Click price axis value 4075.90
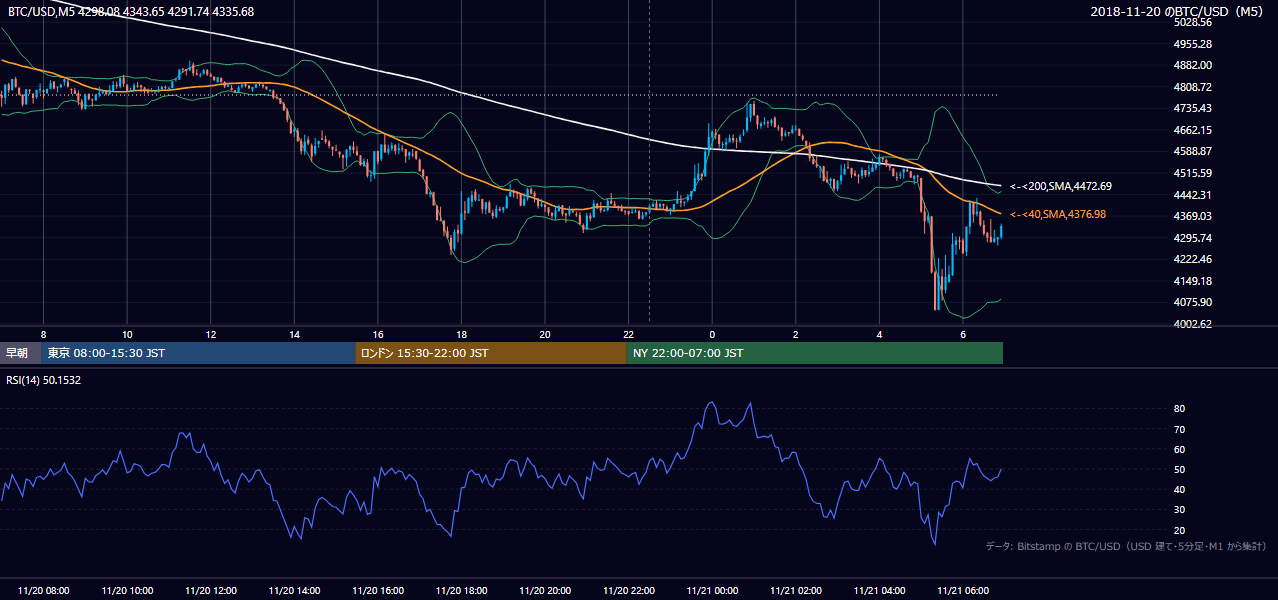Viewport: 1278px width, 600px height. click(1193, 302)
